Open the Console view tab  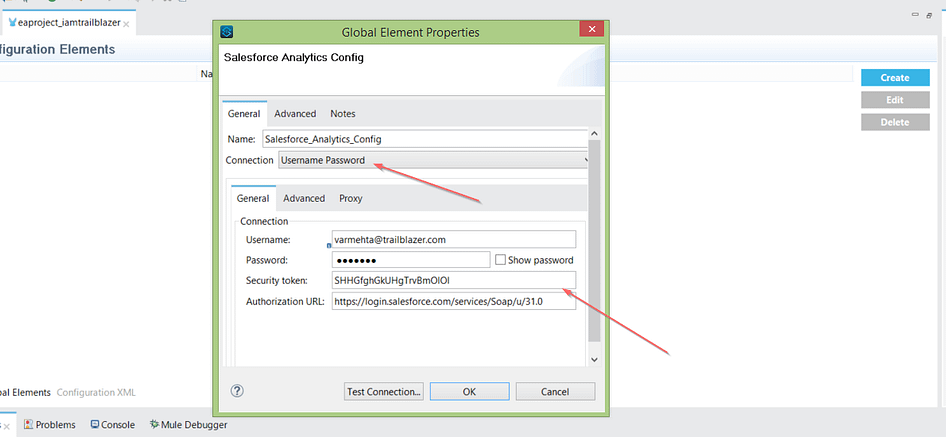click(113, 425)
